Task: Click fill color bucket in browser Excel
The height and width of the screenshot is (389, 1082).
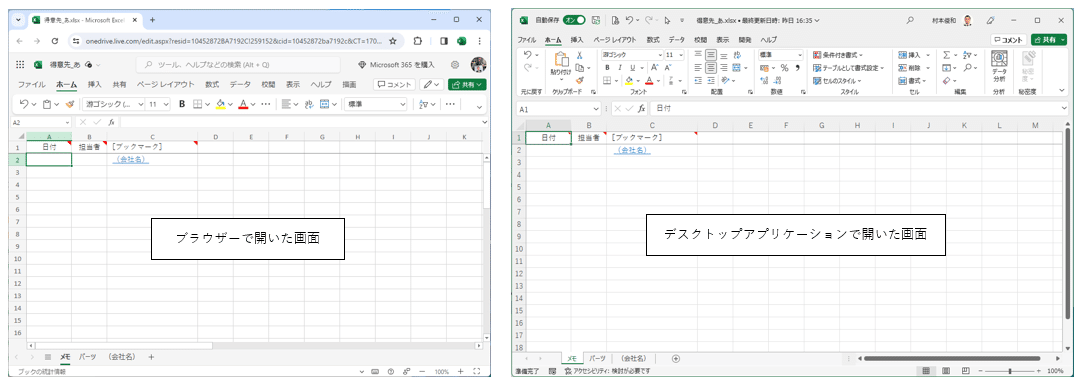Action: 220,104
